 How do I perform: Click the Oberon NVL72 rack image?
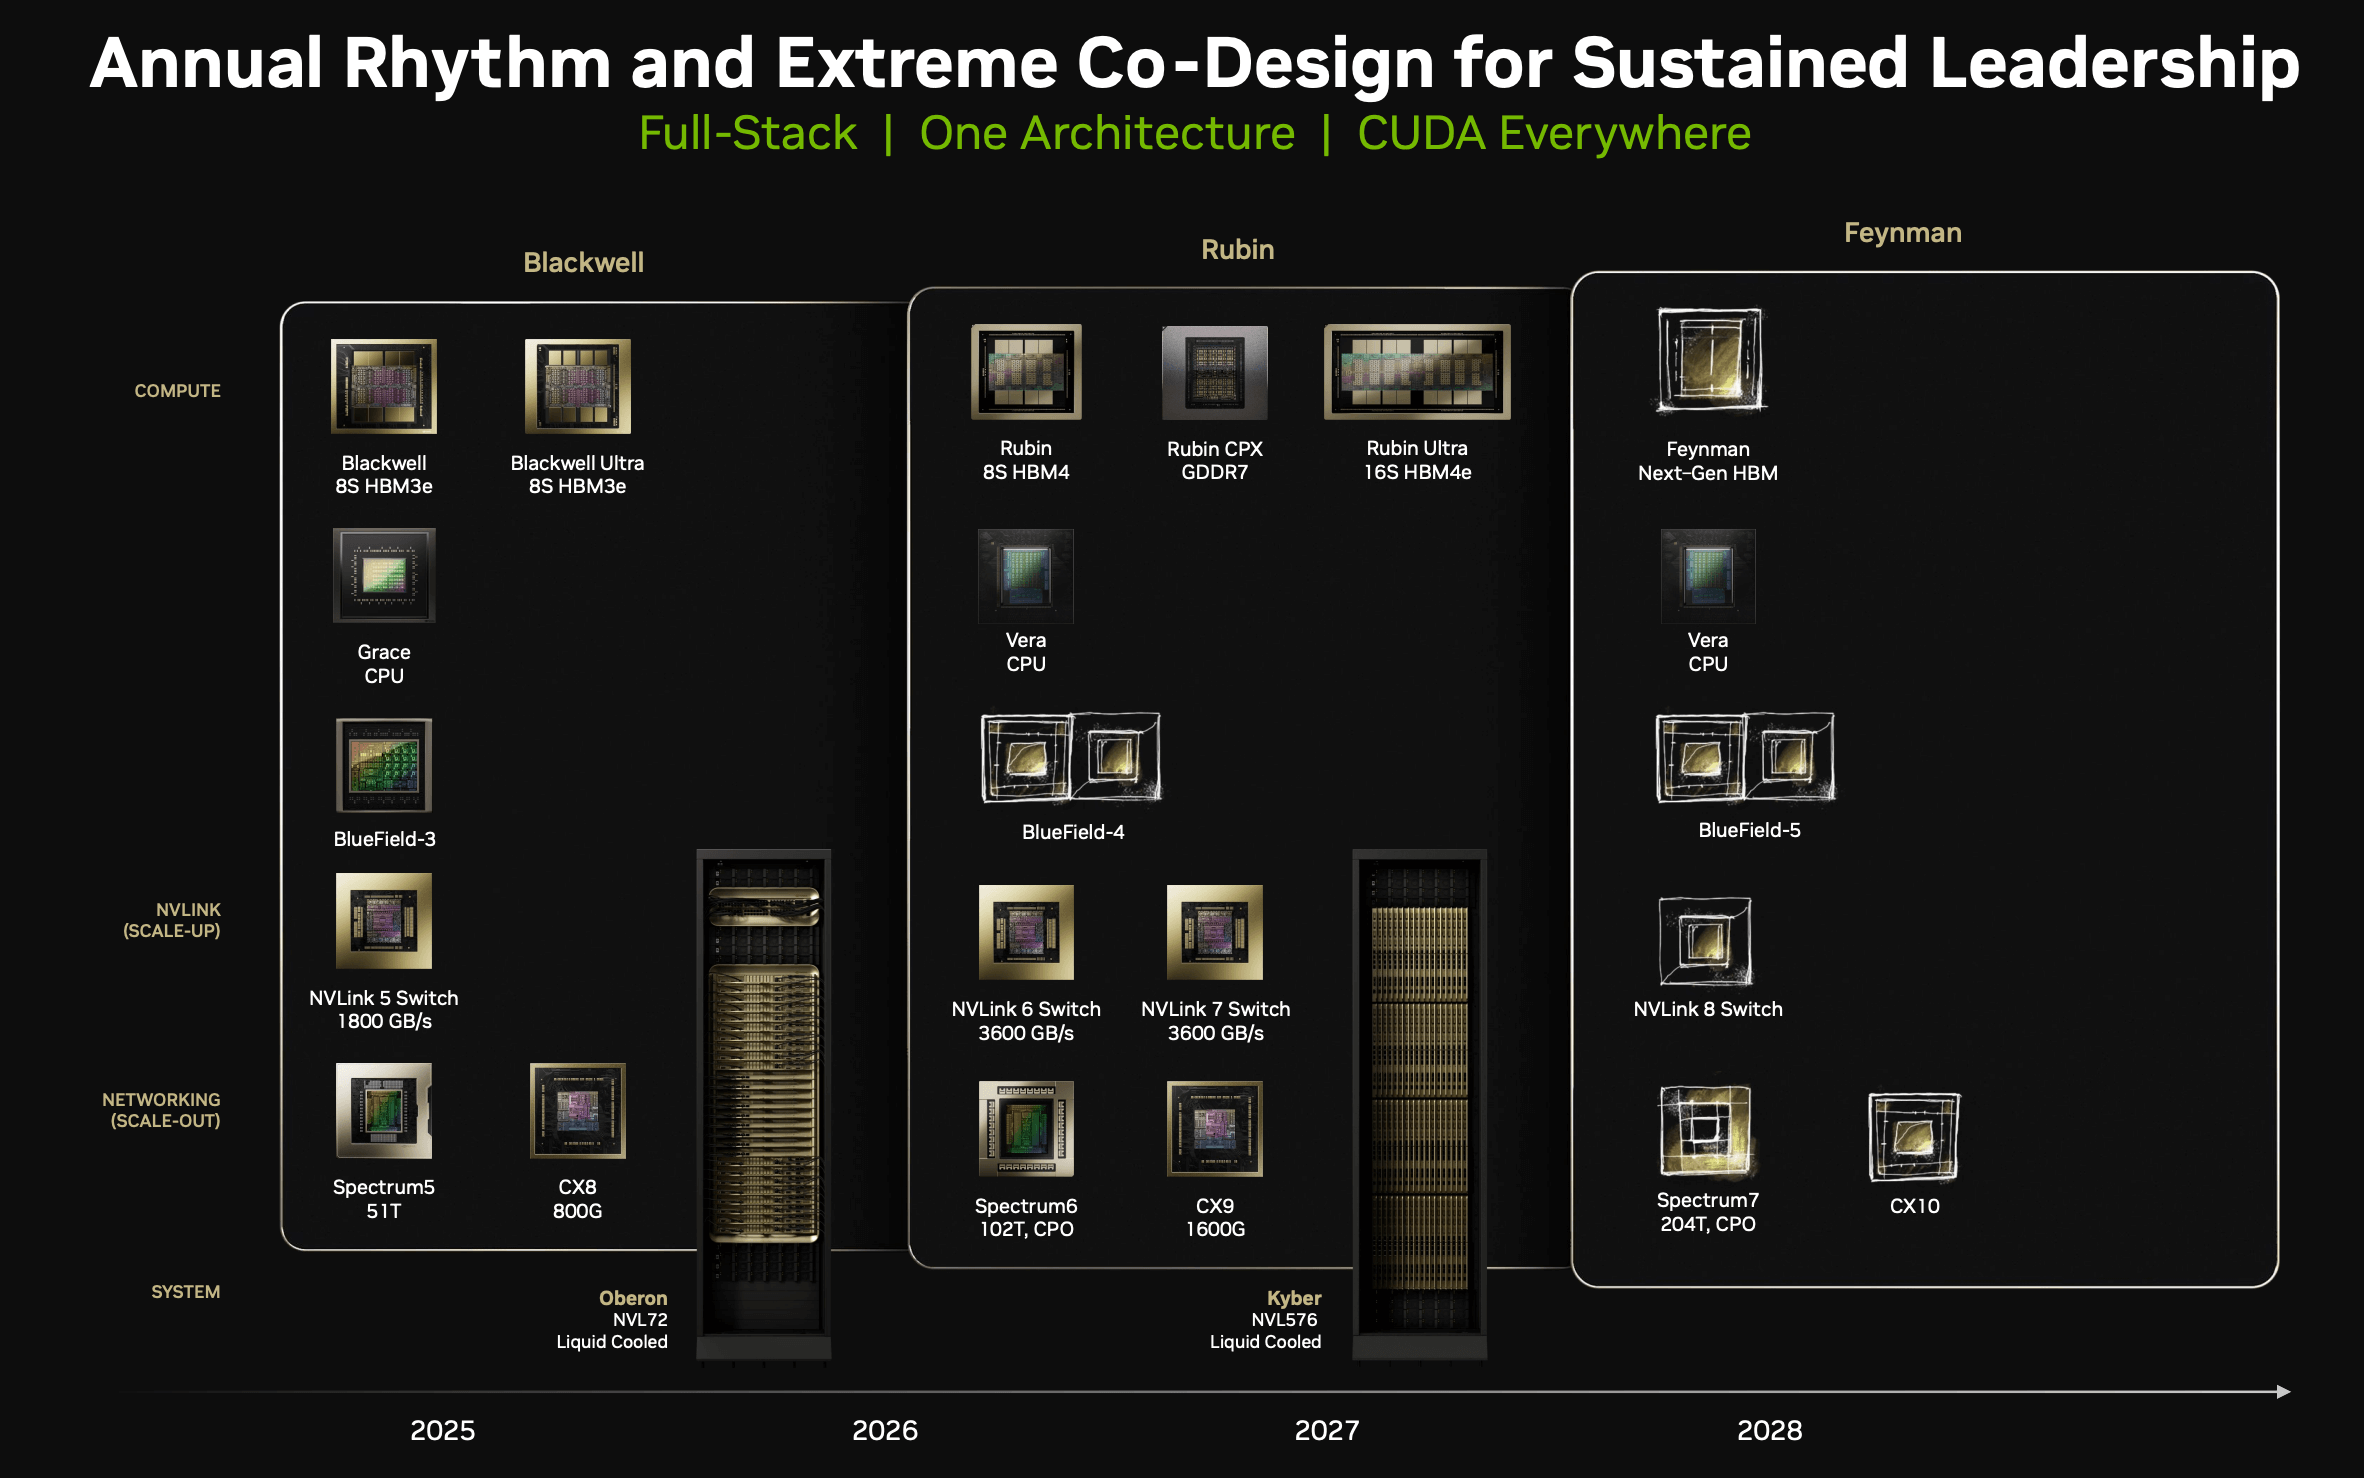click(764, 1100)
